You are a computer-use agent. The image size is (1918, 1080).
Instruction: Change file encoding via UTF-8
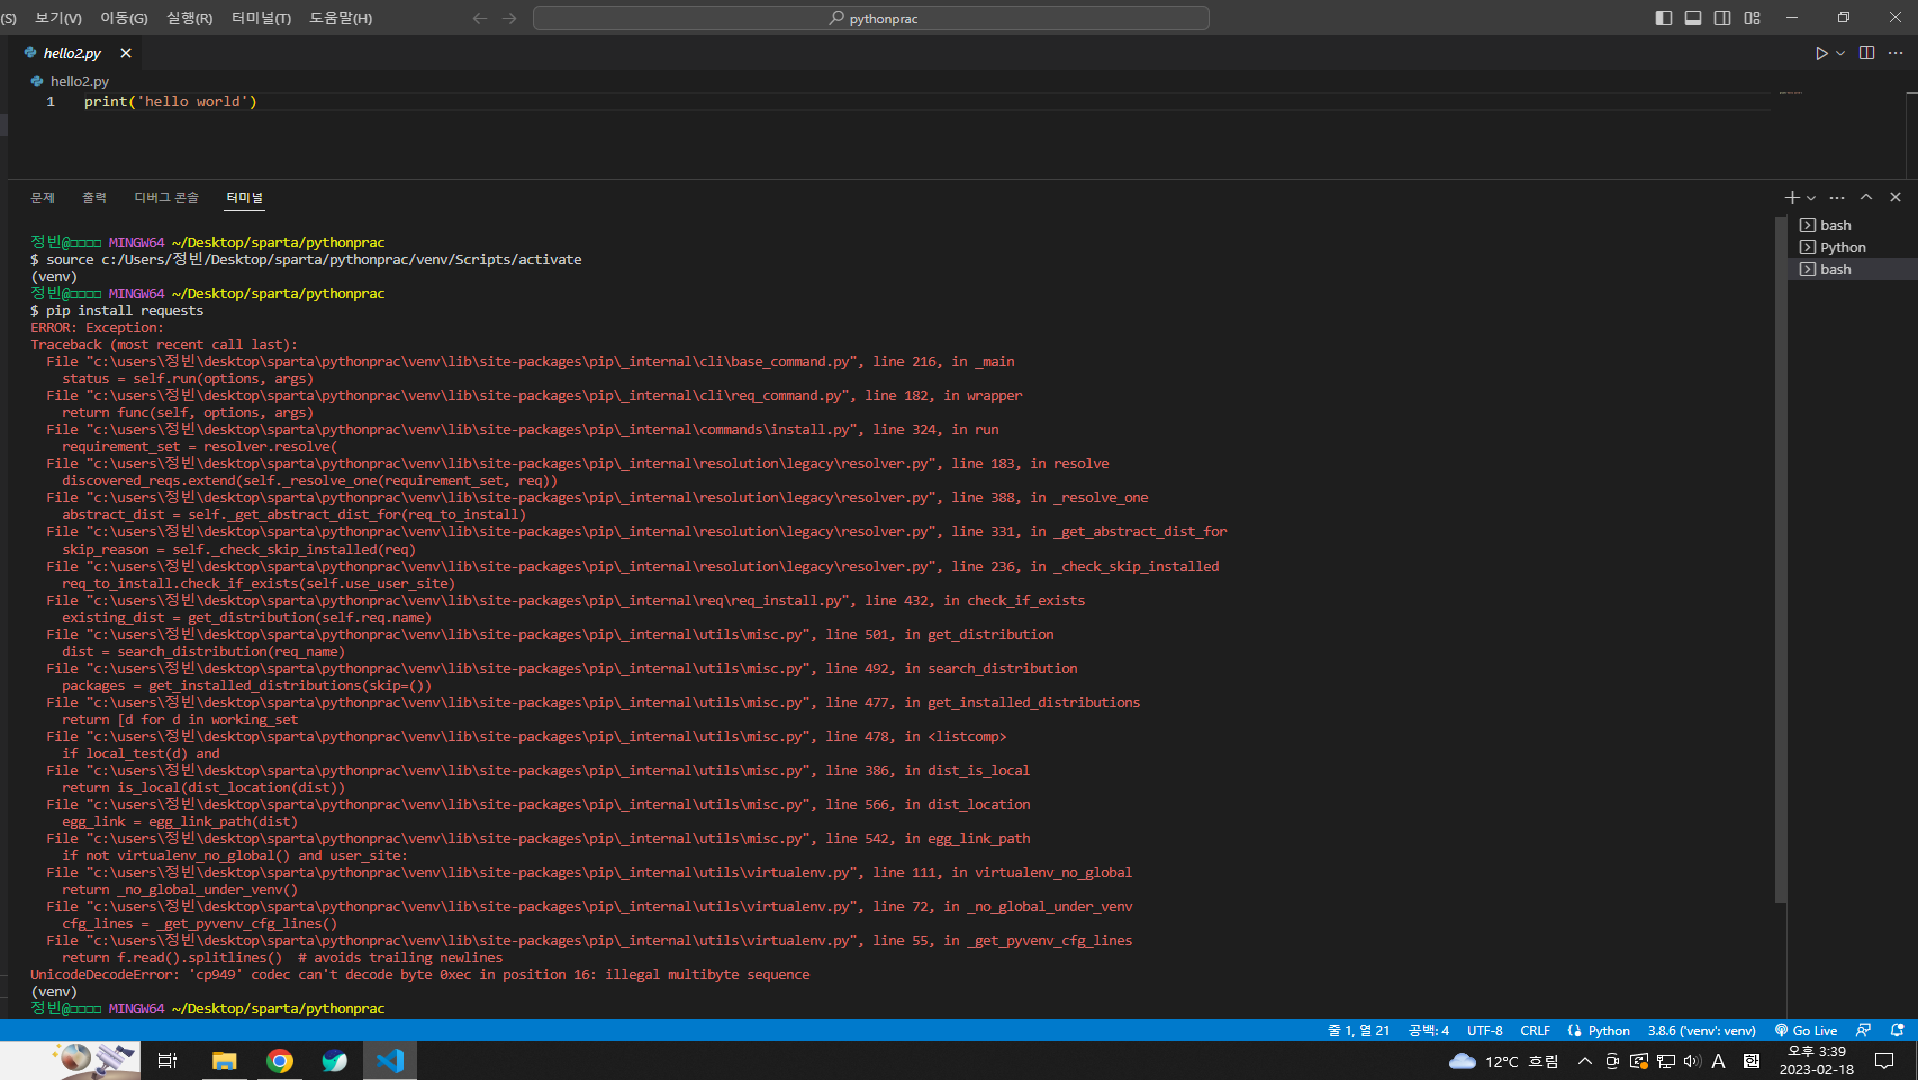[1484, 1031]
